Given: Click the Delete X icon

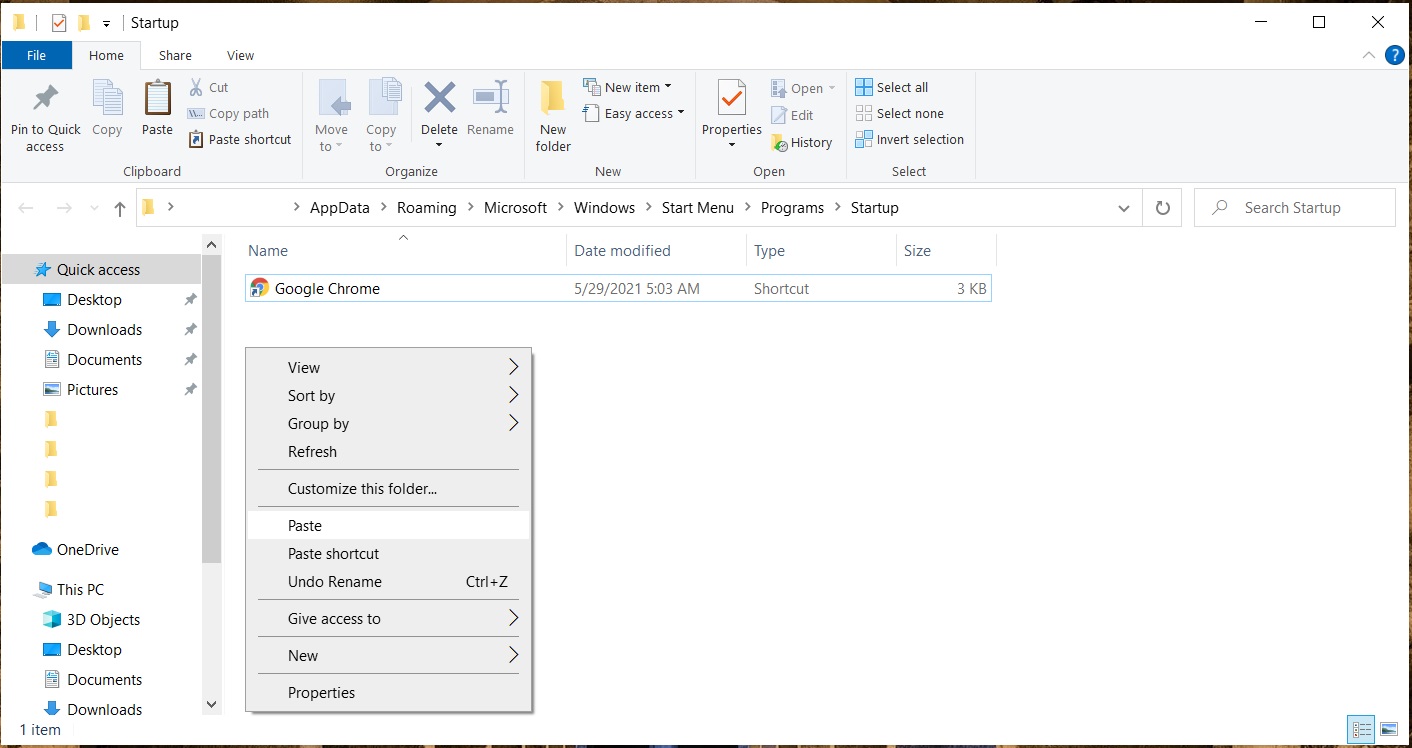Looking at the screenshot, I should coord(439,98).
